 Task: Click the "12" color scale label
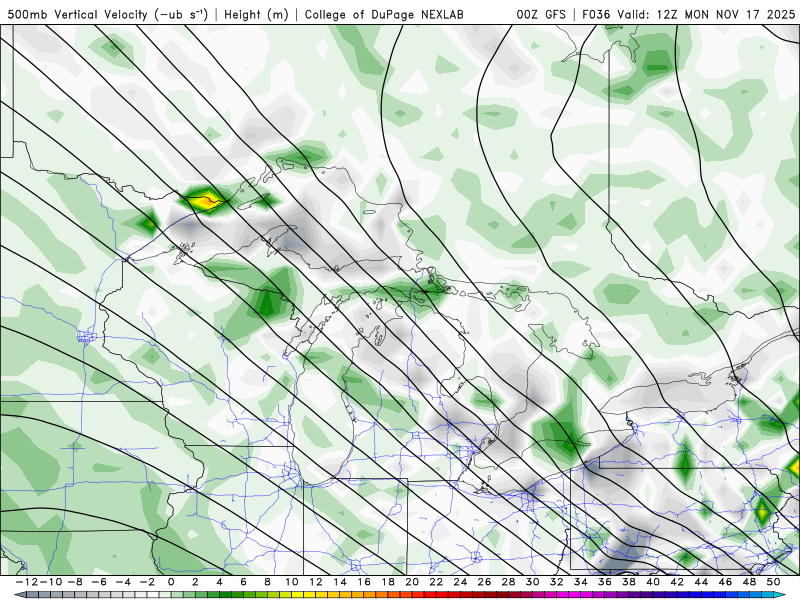(316, 582)
